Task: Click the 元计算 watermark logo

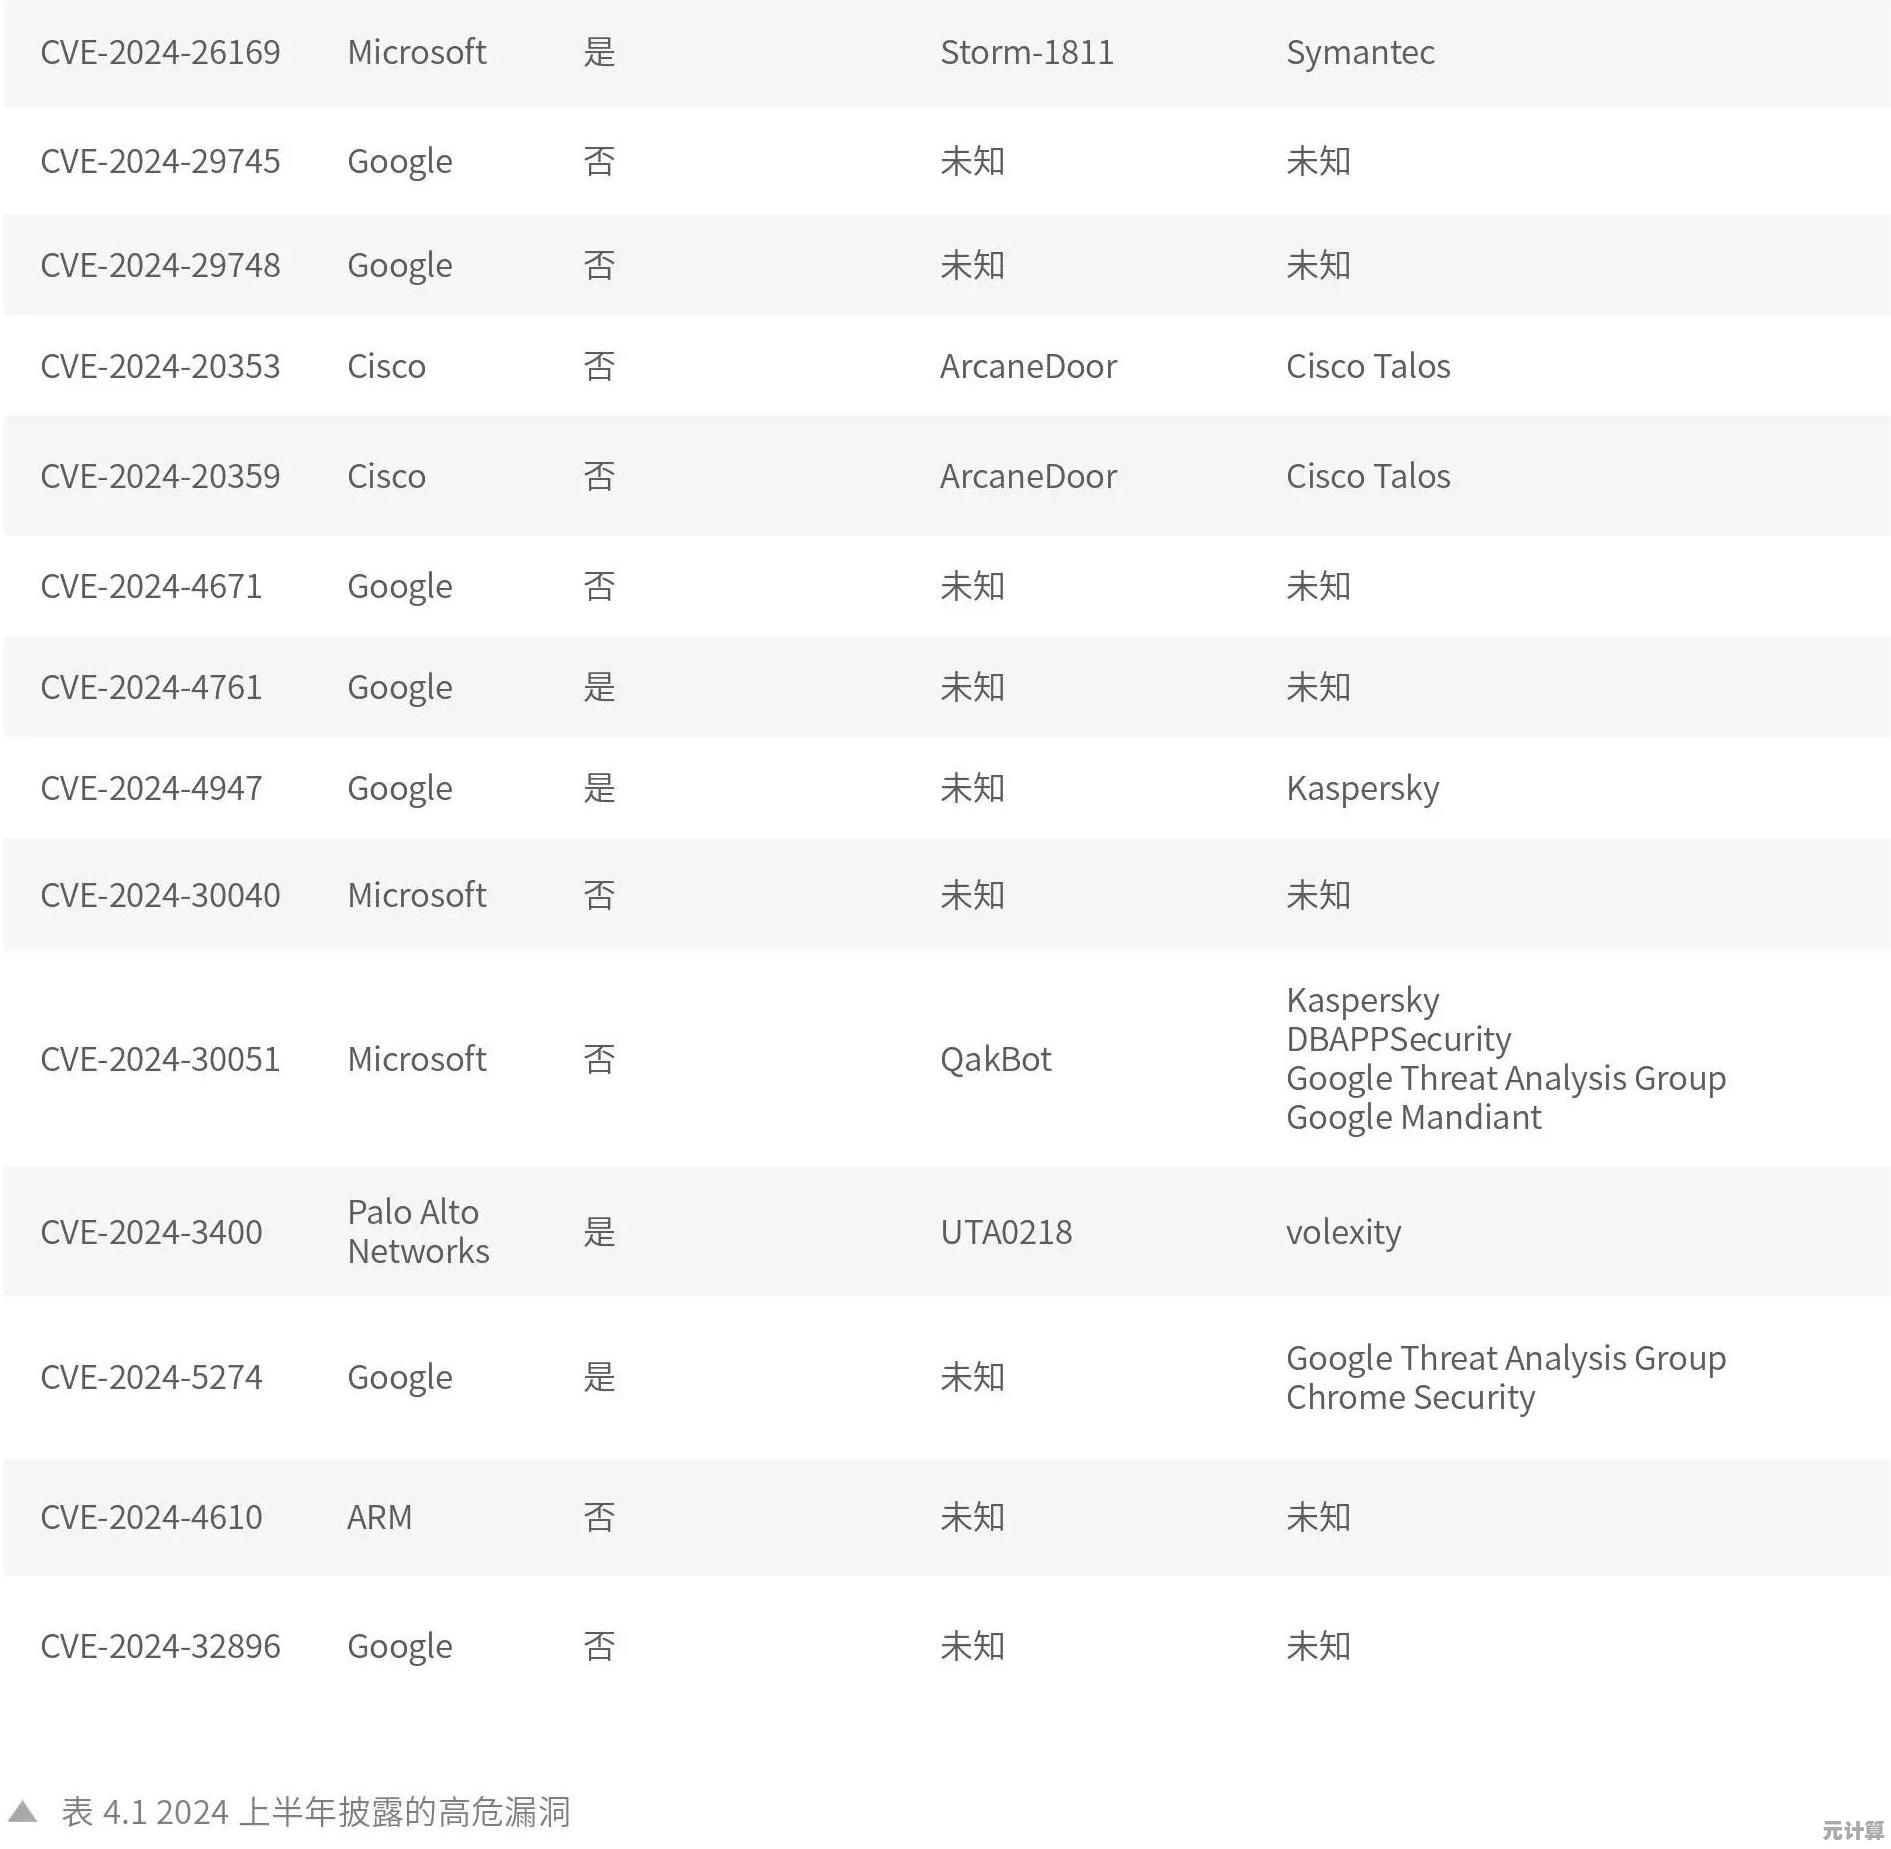Action: coord(1853,1829)
